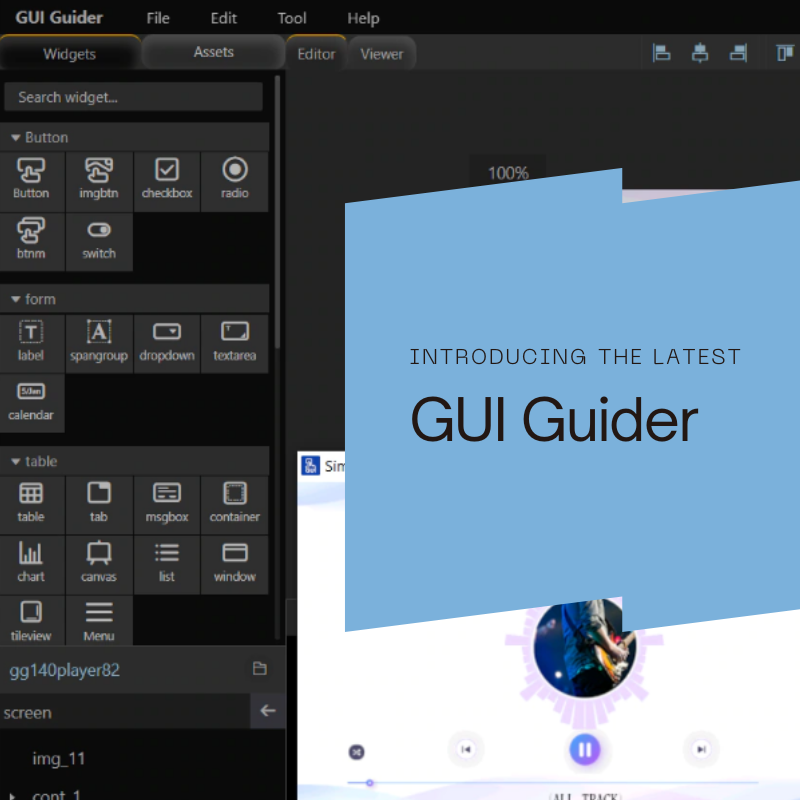
Task: Open the File menu
Action: click(158, 18)
